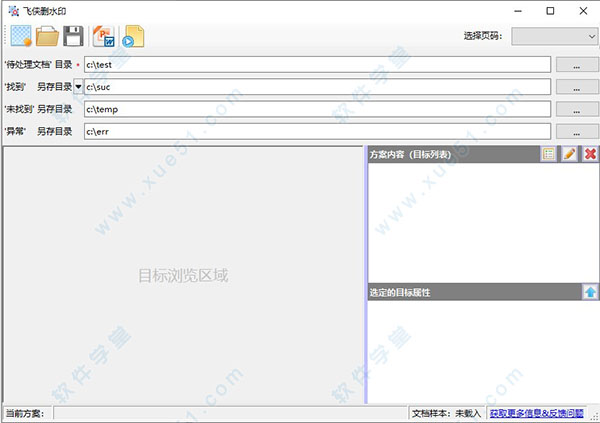Browse for the 找到 save directory
Viewport: 600px width, 423px height.
tap(577, 87)
